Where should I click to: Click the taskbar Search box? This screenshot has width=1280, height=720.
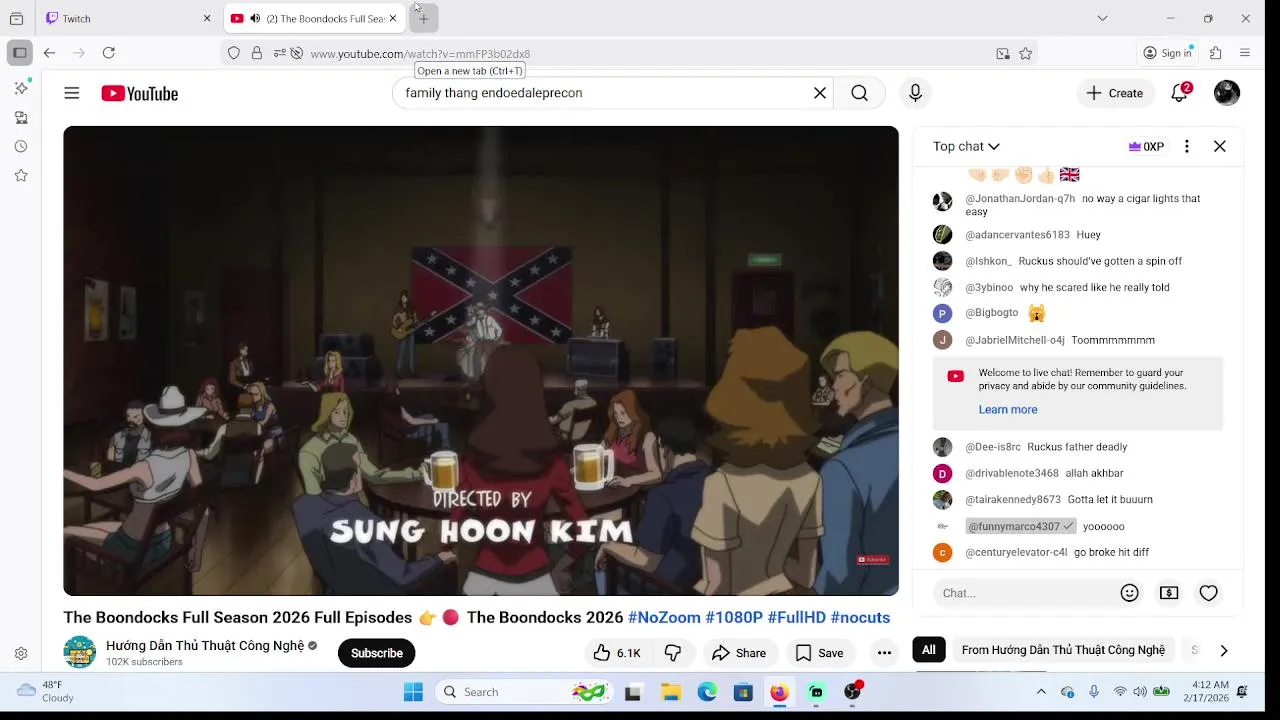(x=523, y=692)
